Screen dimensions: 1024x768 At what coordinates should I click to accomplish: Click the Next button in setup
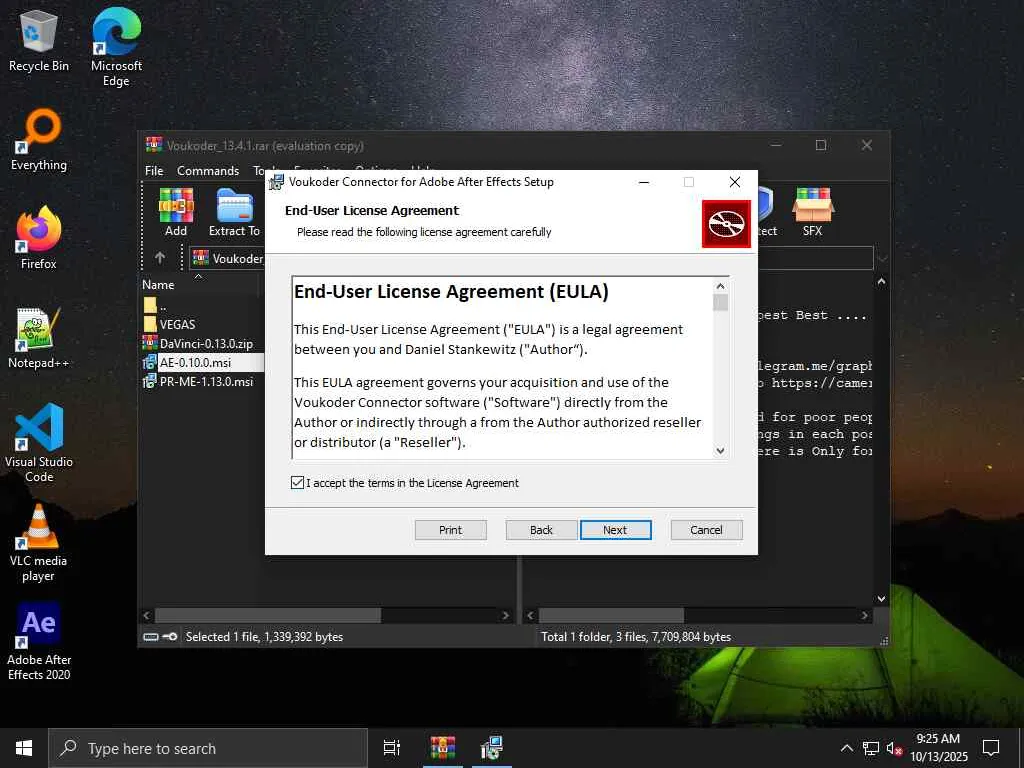click(615, 530)
